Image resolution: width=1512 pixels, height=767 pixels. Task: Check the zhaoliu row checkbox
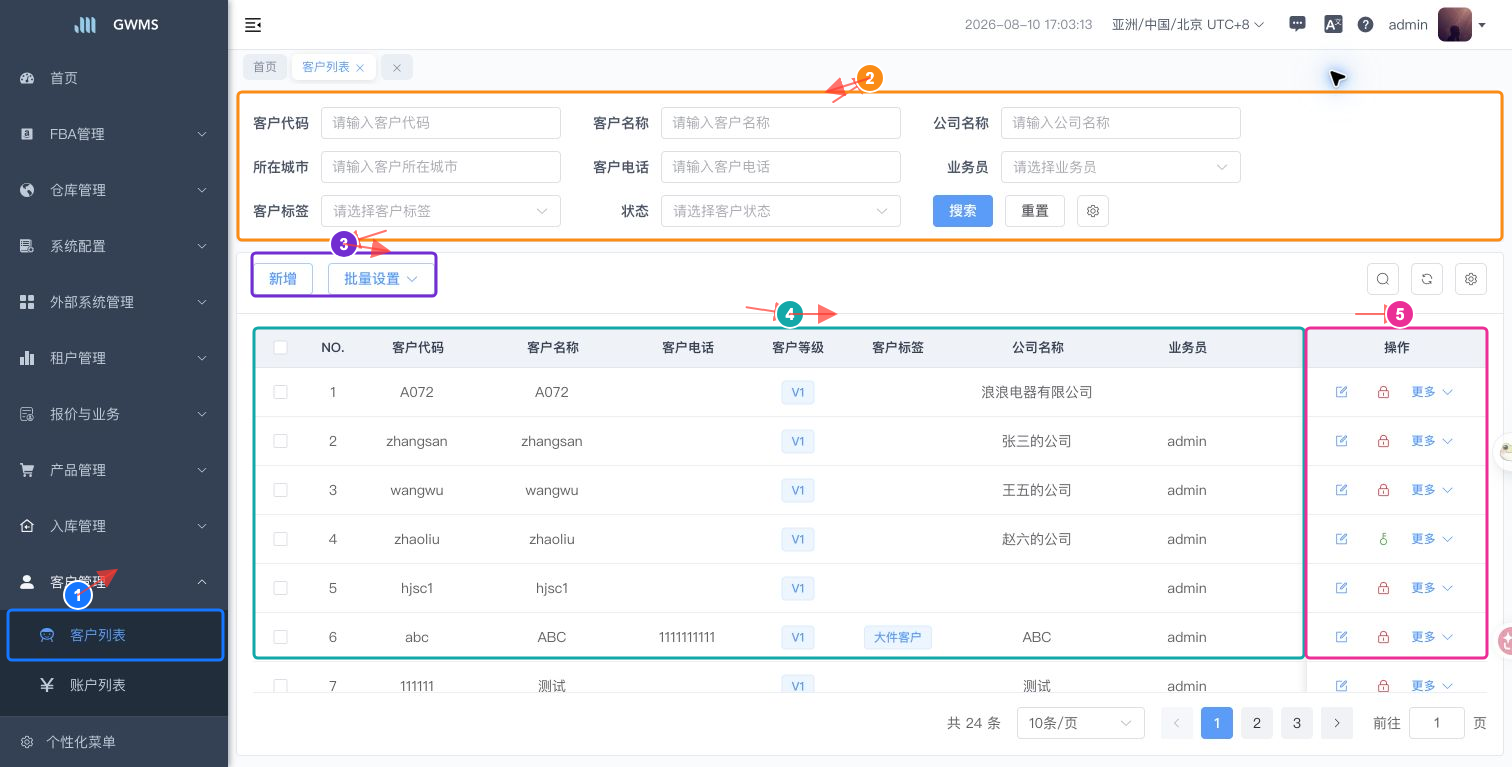(280, 539)
